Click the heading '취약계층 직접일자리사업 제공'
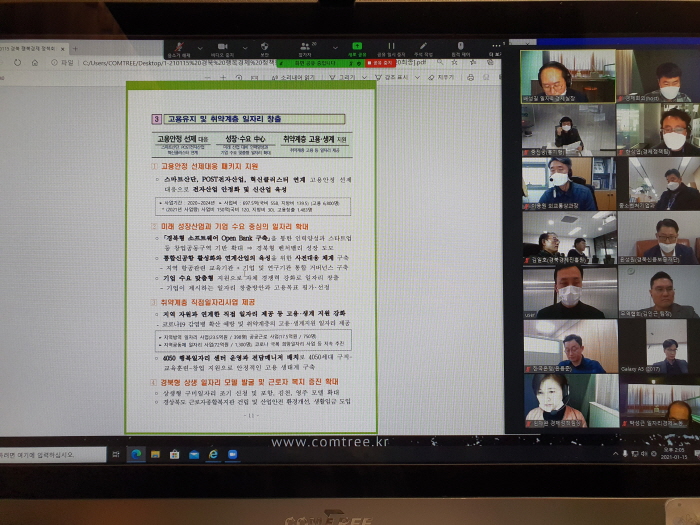700x525 pixels. pos(208,302)
